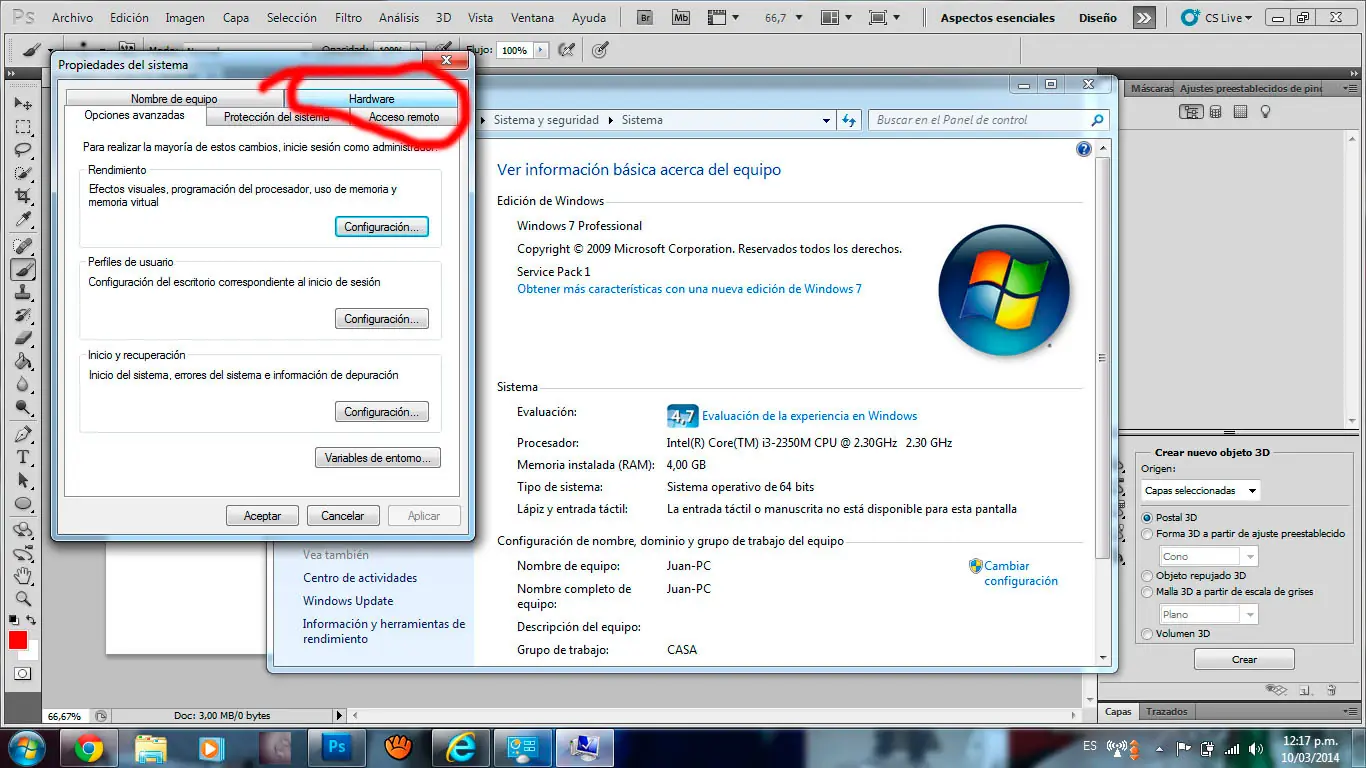1366x768 pixels.
Task: Click the Variables de entorno button
Action: [x=378, y=458]
